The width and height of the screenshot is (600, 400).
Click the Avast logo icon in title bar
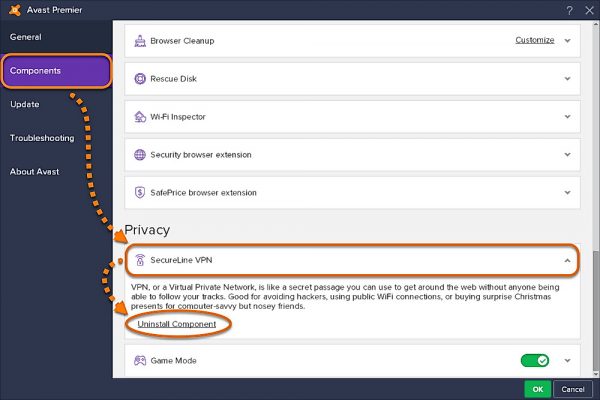point(15,10)
